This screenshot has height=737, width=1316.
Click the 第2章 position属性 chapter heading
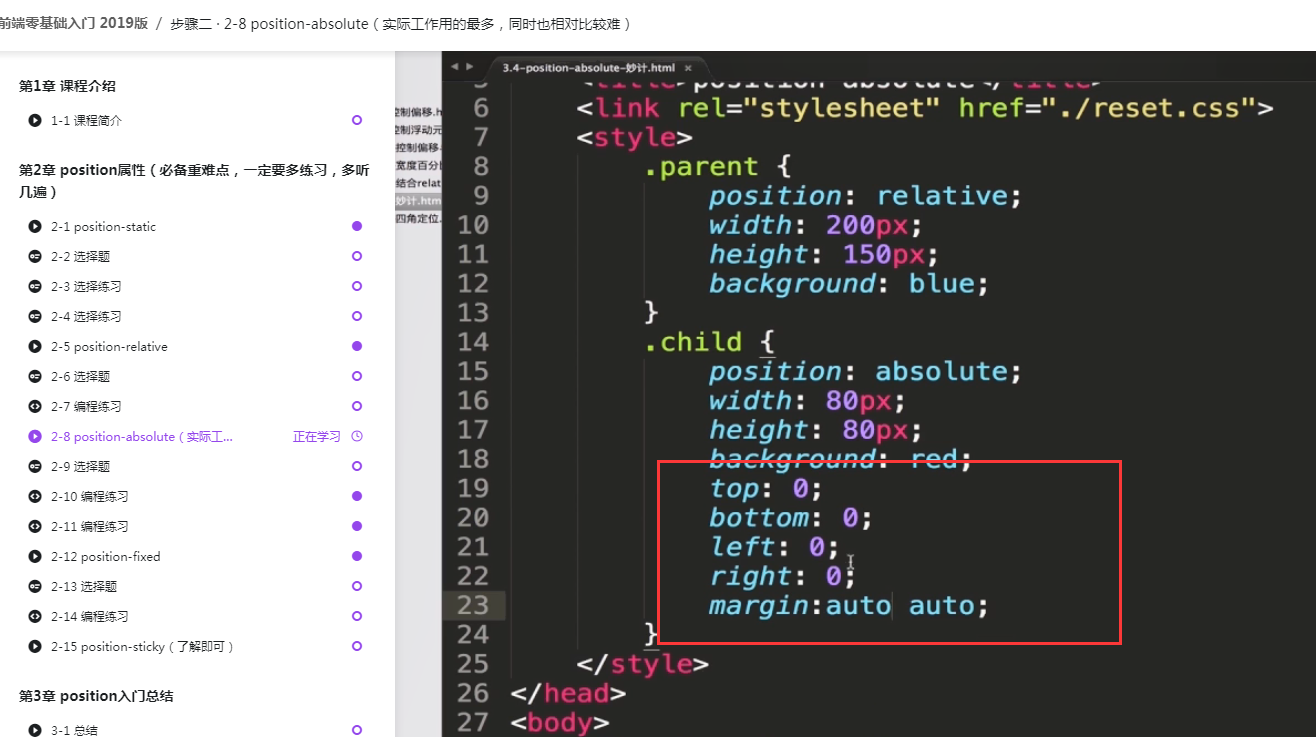click(x=194, y=181)
